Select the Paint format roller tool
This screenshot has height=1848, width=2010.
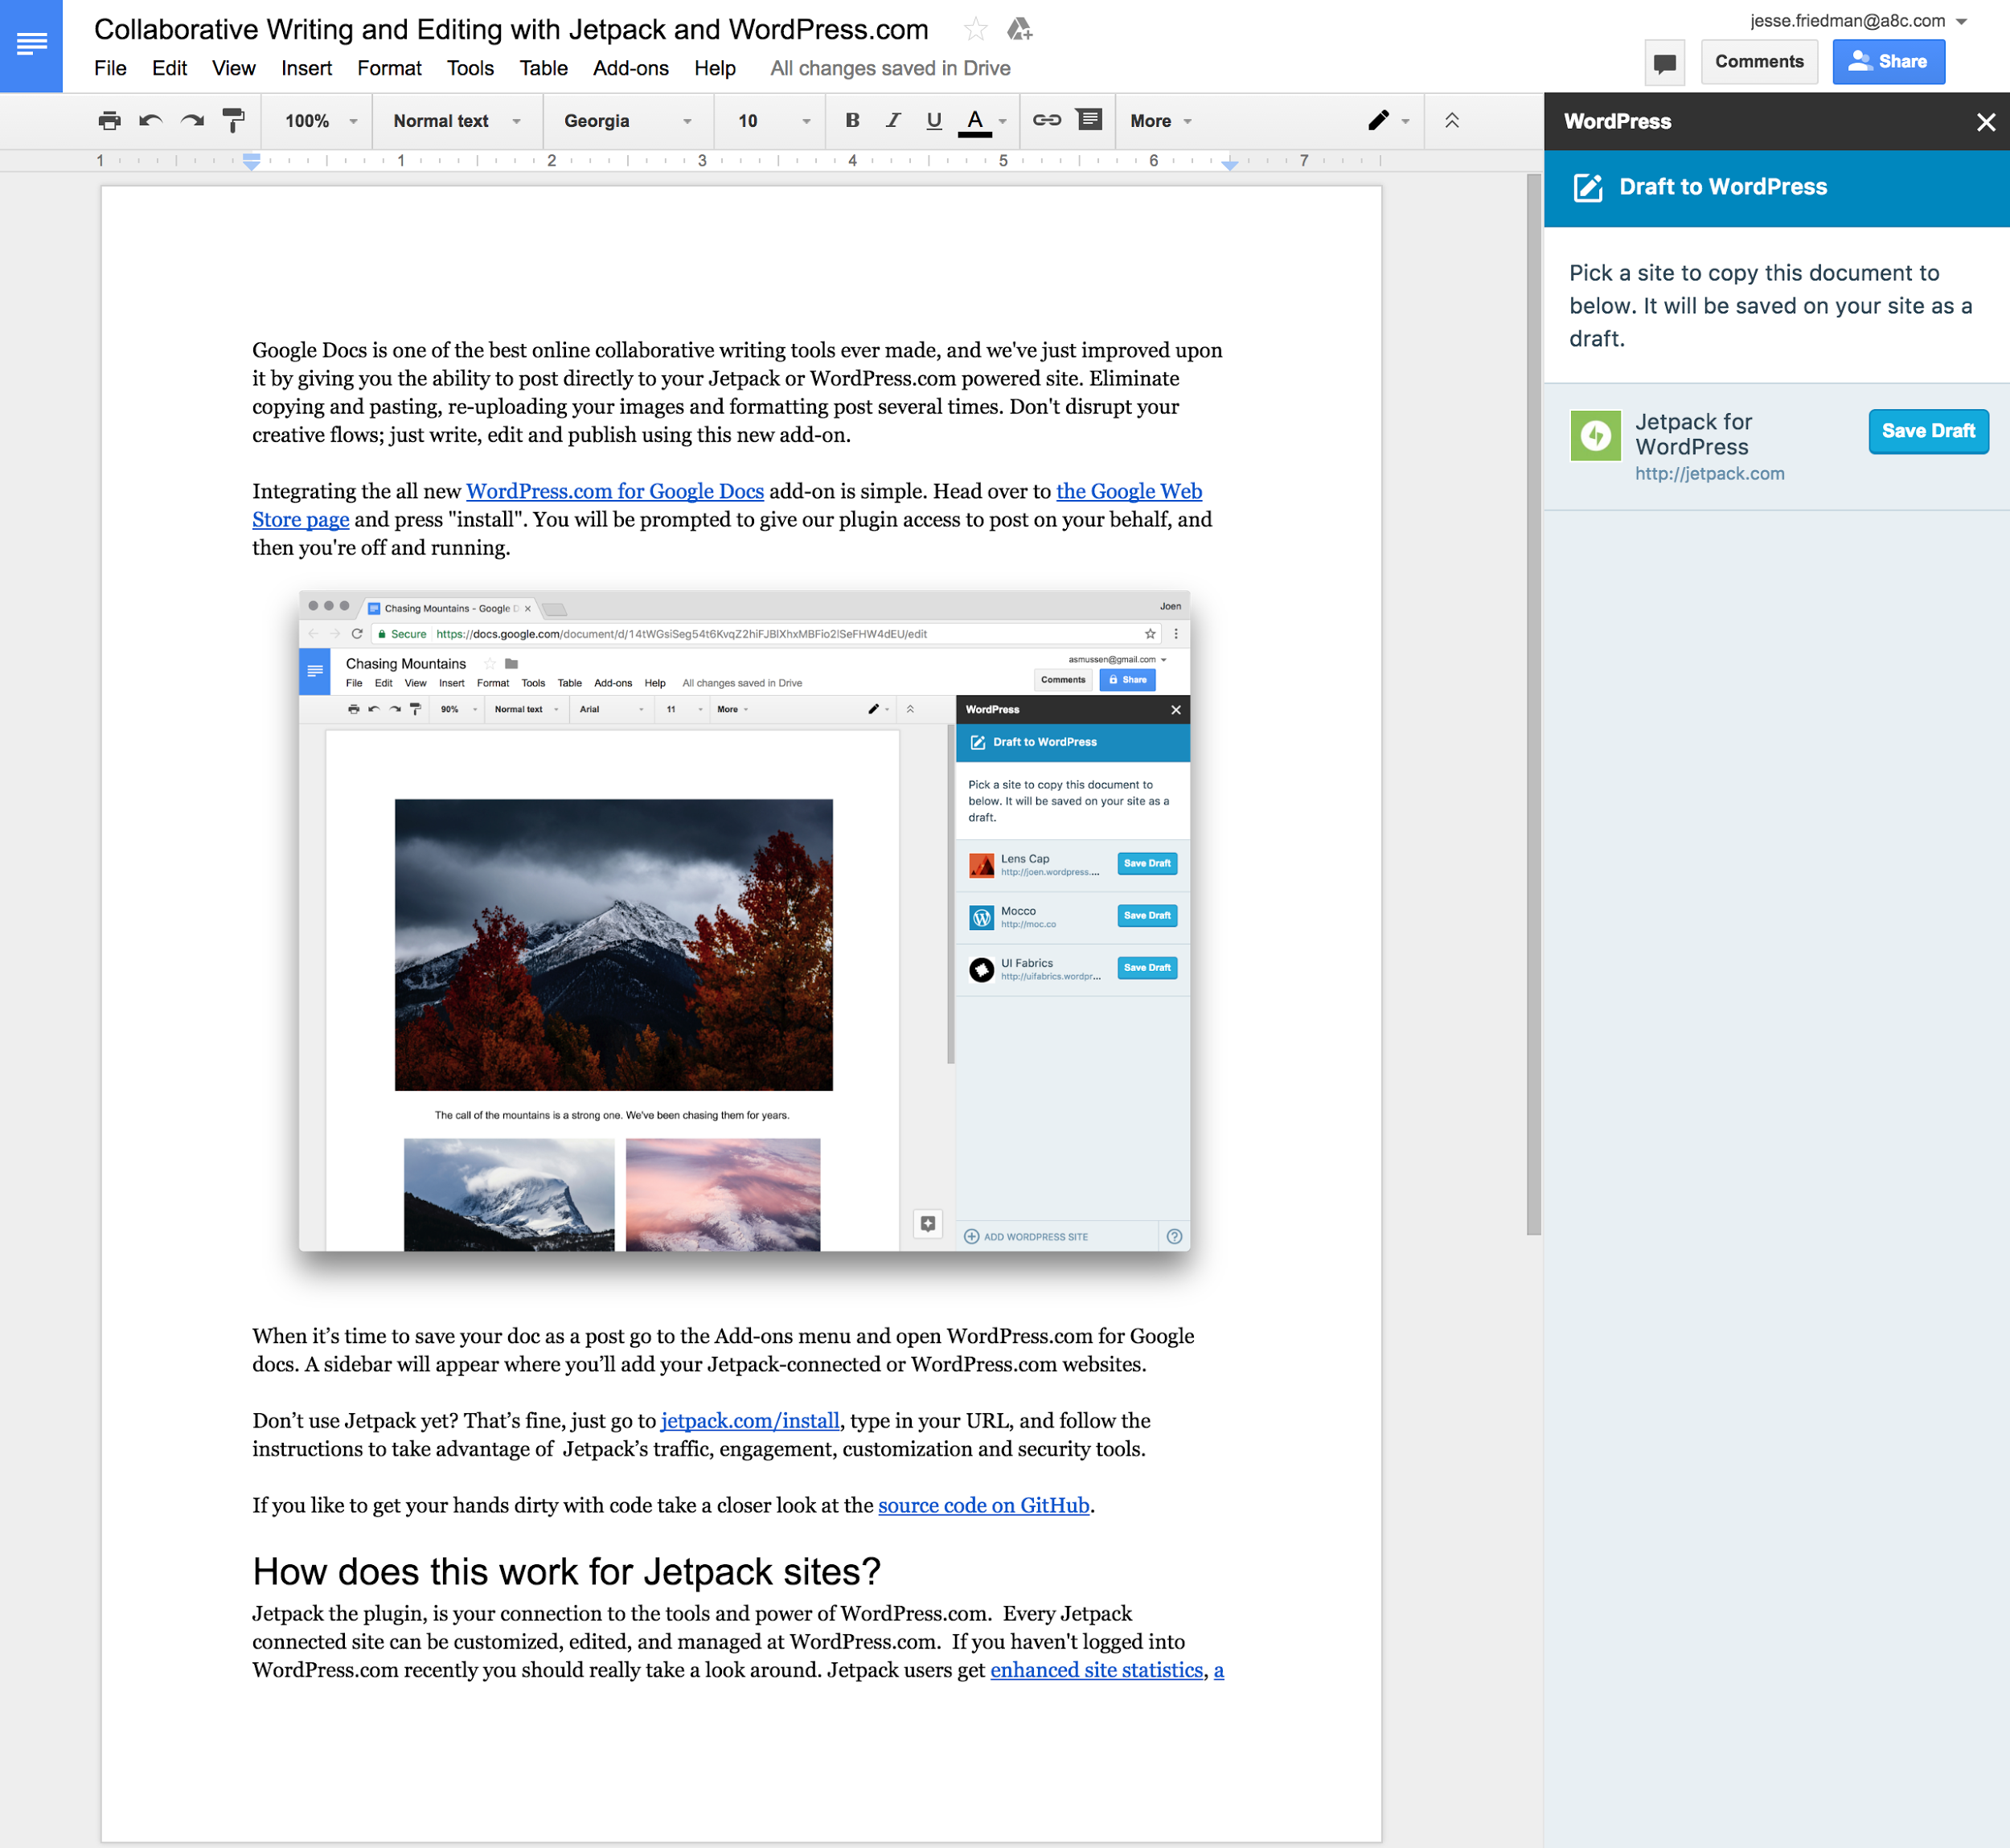[x=233, y=121]
